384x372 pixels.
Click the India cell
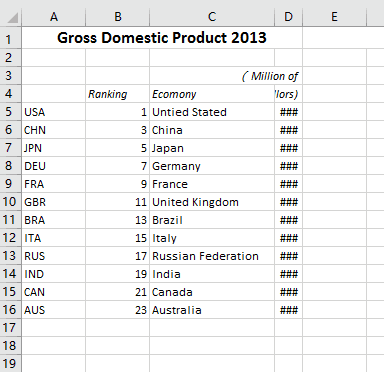click(212, 274)
